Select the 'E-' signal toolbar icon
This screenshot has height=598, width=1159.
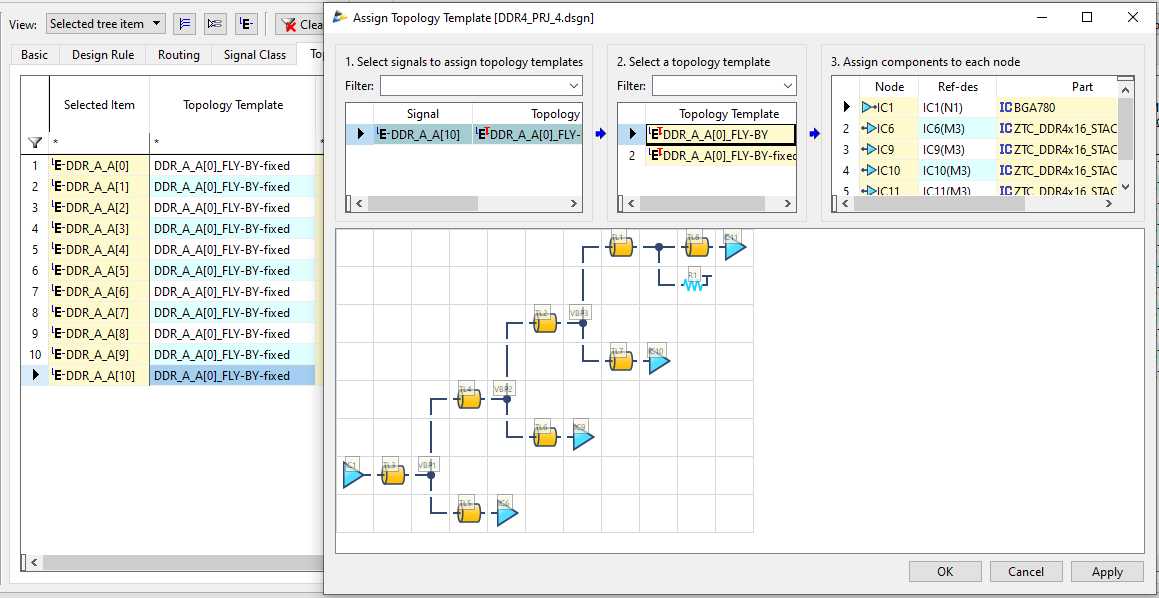point(245,23)
